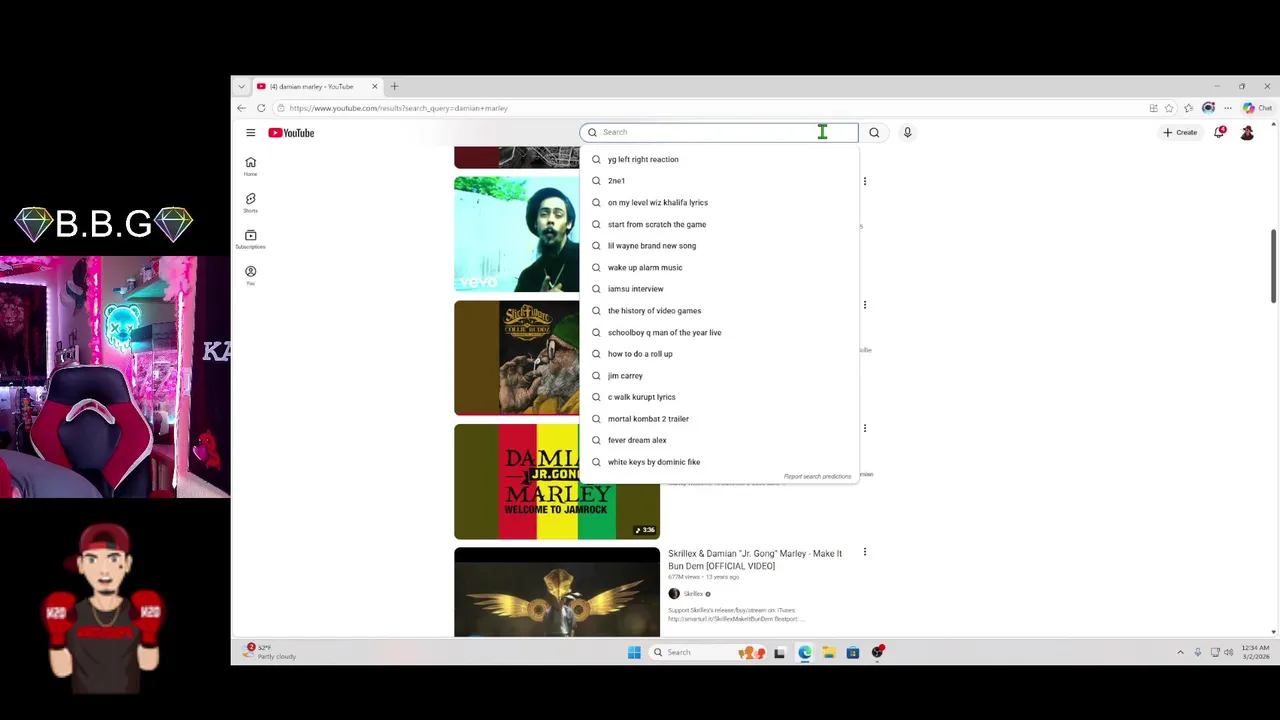Open OBS Studio from taskbar
This screenshot has height=720, width=1280.
tap(878, 653)
